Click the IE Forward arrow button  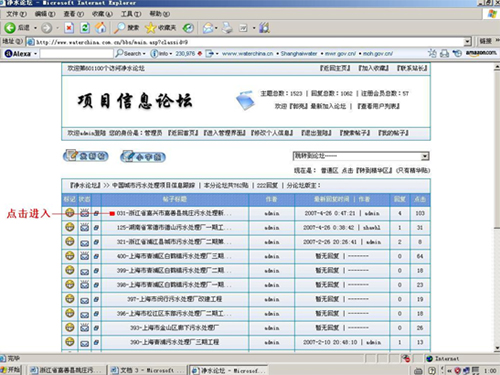pos(46,28)
